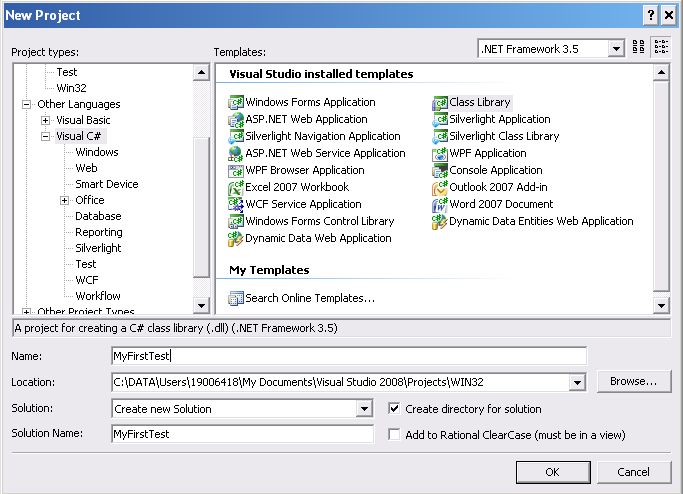The image size is (683, 494).
Task: Enable Add to Rational ClearCase checkbox
Action: (394, 434)
